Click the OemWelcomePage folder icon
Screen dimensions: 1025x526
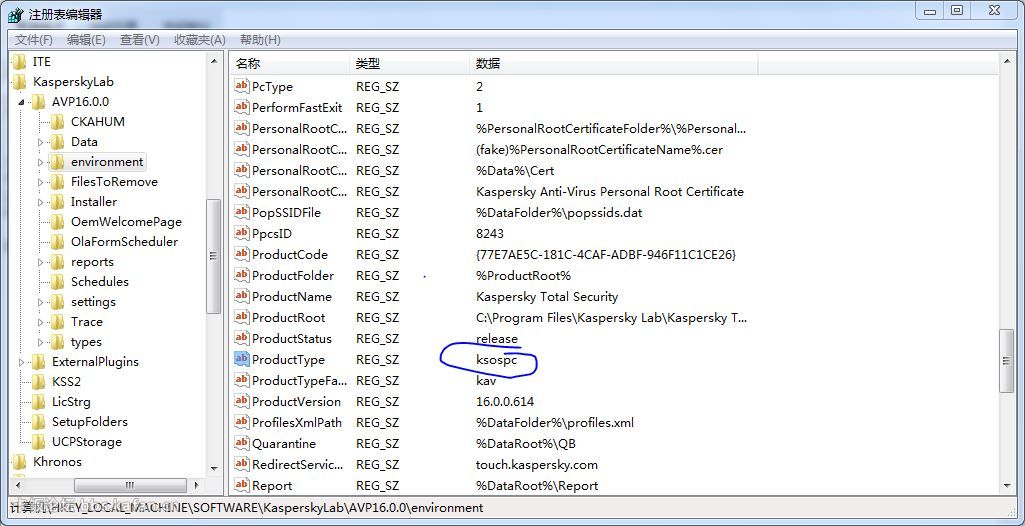tap(58, 222)
